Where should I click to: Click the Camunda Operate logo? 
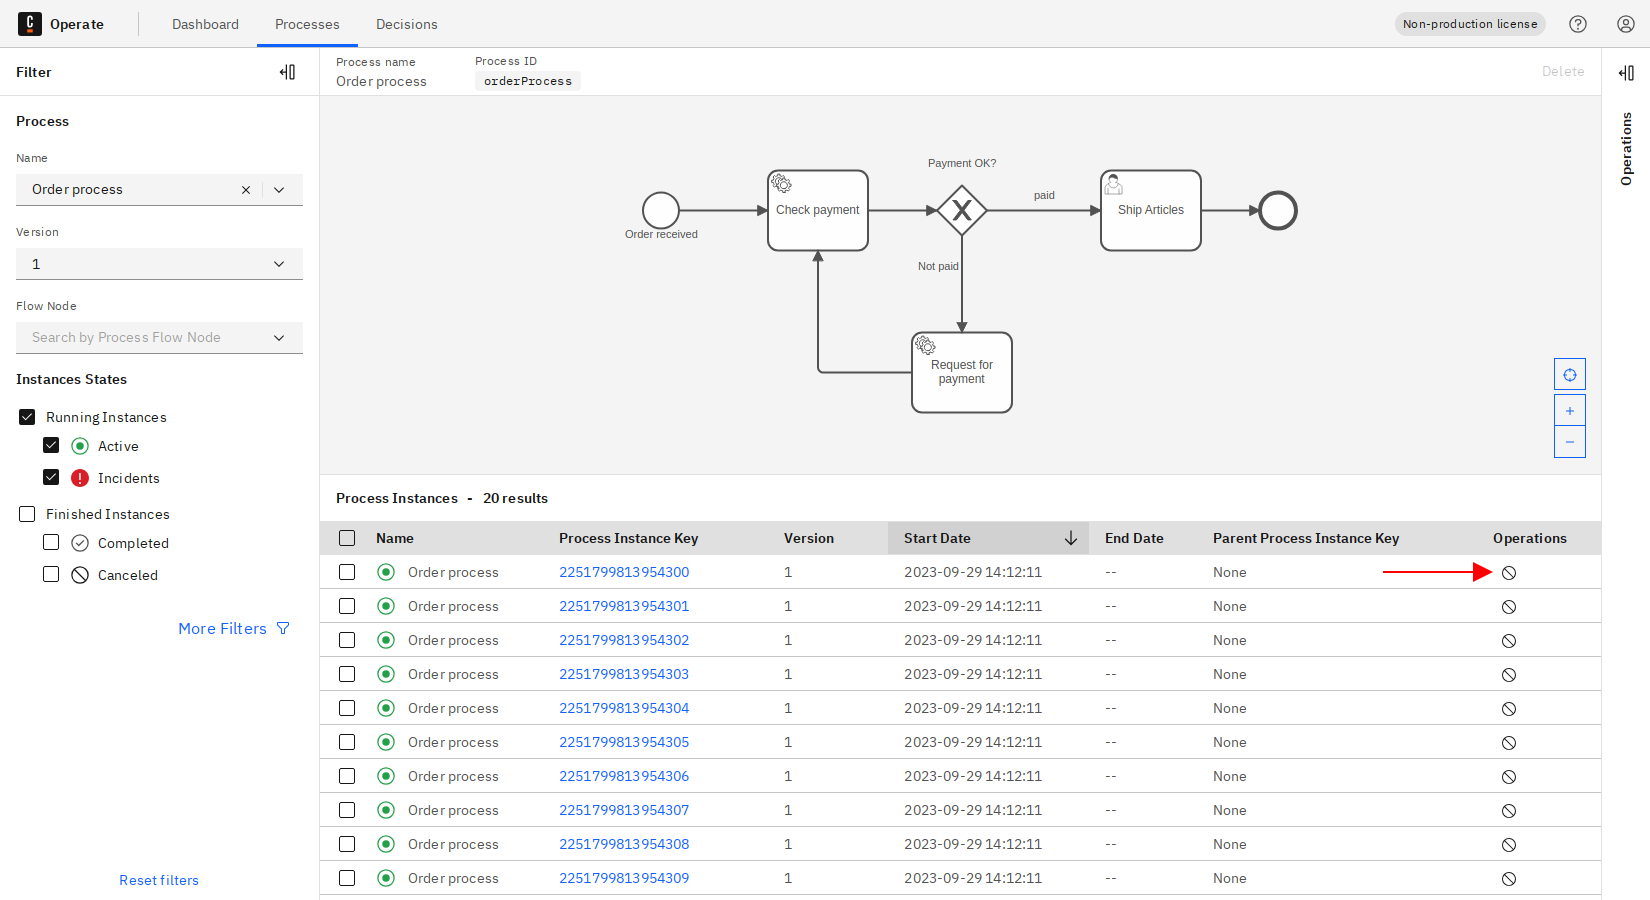click(x=58, y=23)
